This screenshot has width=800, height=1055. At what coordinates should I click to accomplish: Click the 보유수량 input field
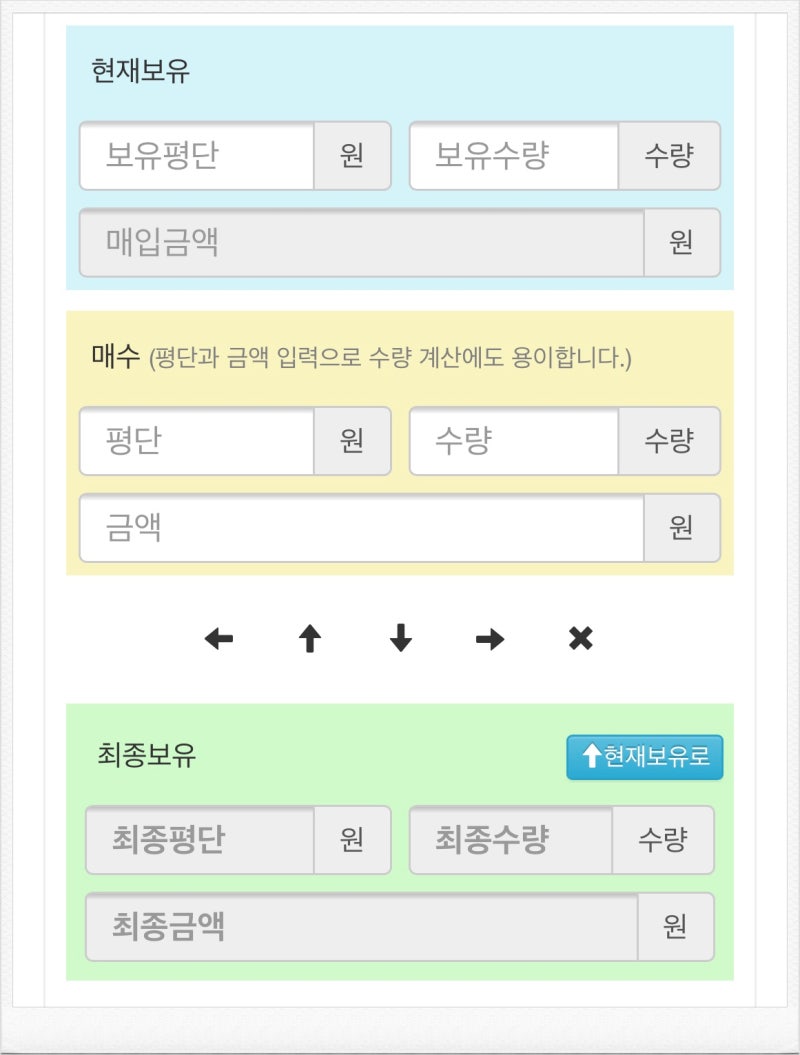[x=513, y=156]
